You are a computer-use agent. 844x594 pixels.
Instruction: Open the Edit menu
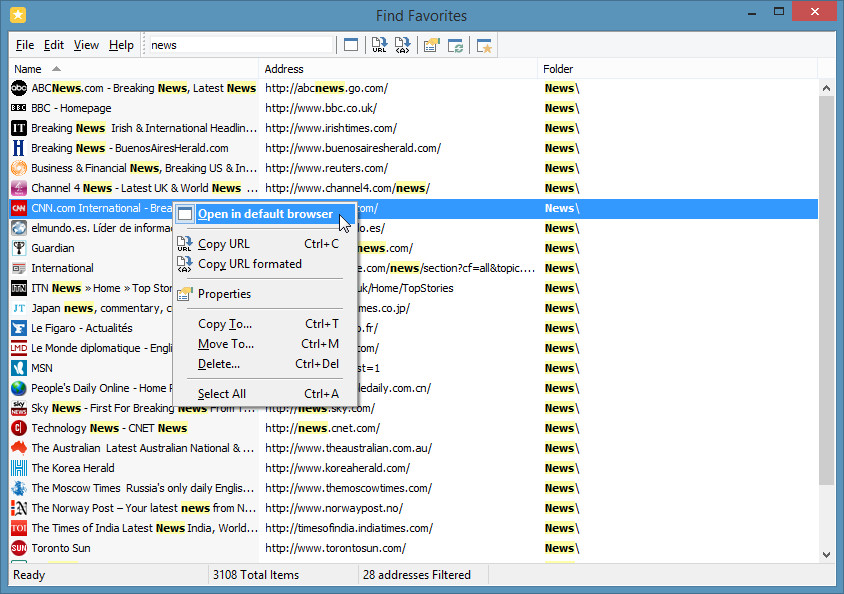tap(54, 45)
